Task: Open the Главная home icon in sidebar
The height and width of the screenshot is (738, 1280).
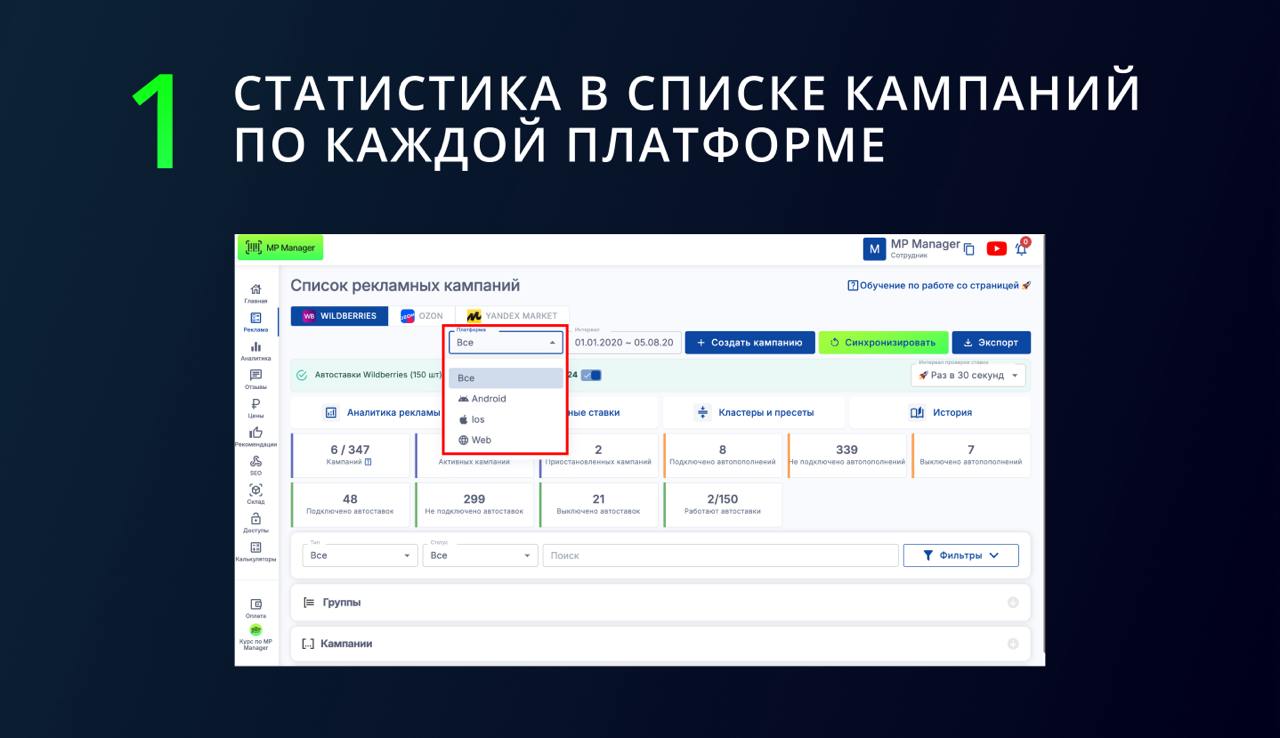Action: (x=256, y=291)
